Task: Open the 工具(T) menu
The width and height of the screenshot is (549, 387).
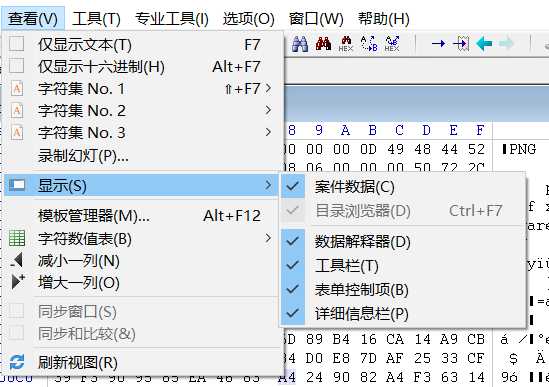Action: pos(96,18)
